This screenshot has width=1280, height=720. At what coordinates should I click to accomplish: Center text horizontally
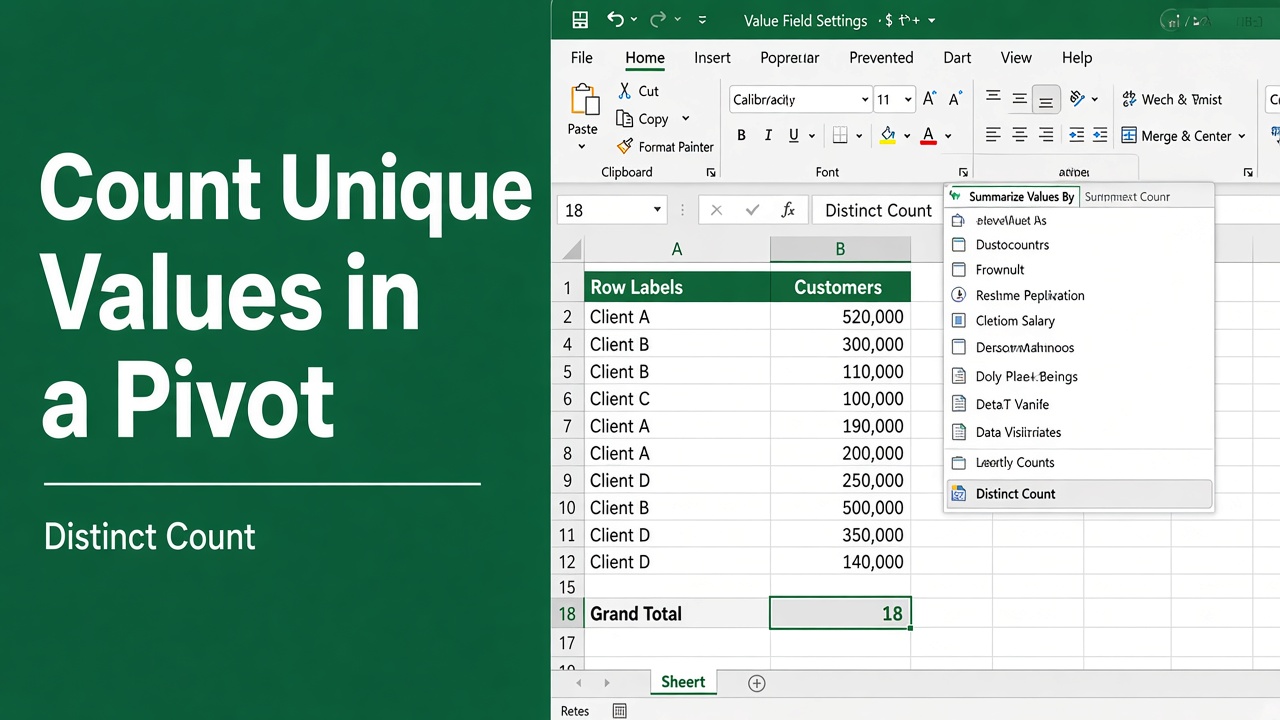coord(1019,135)
